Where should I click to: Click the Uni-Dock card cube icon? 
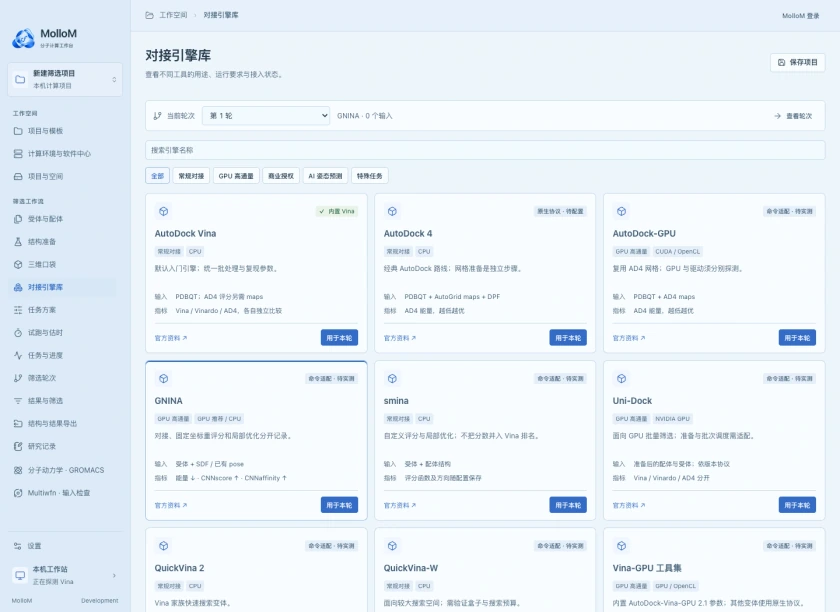click(x=621, y=378)
